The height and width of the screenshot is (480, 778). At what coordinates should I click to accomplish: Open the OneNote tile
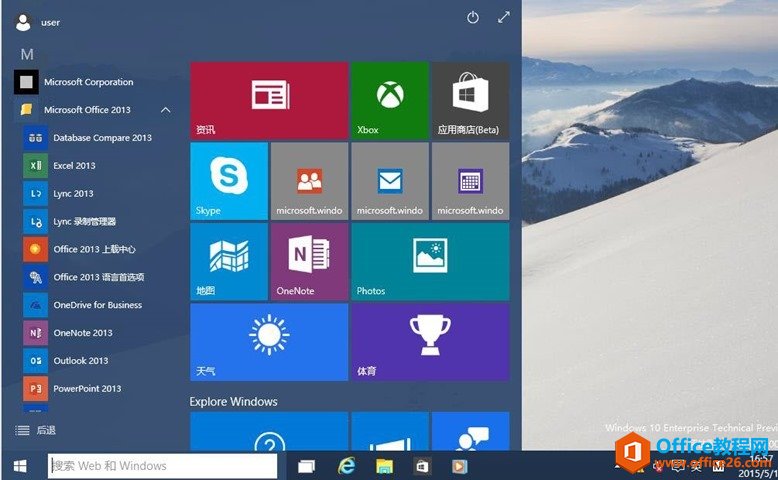(x=309, y=262)
